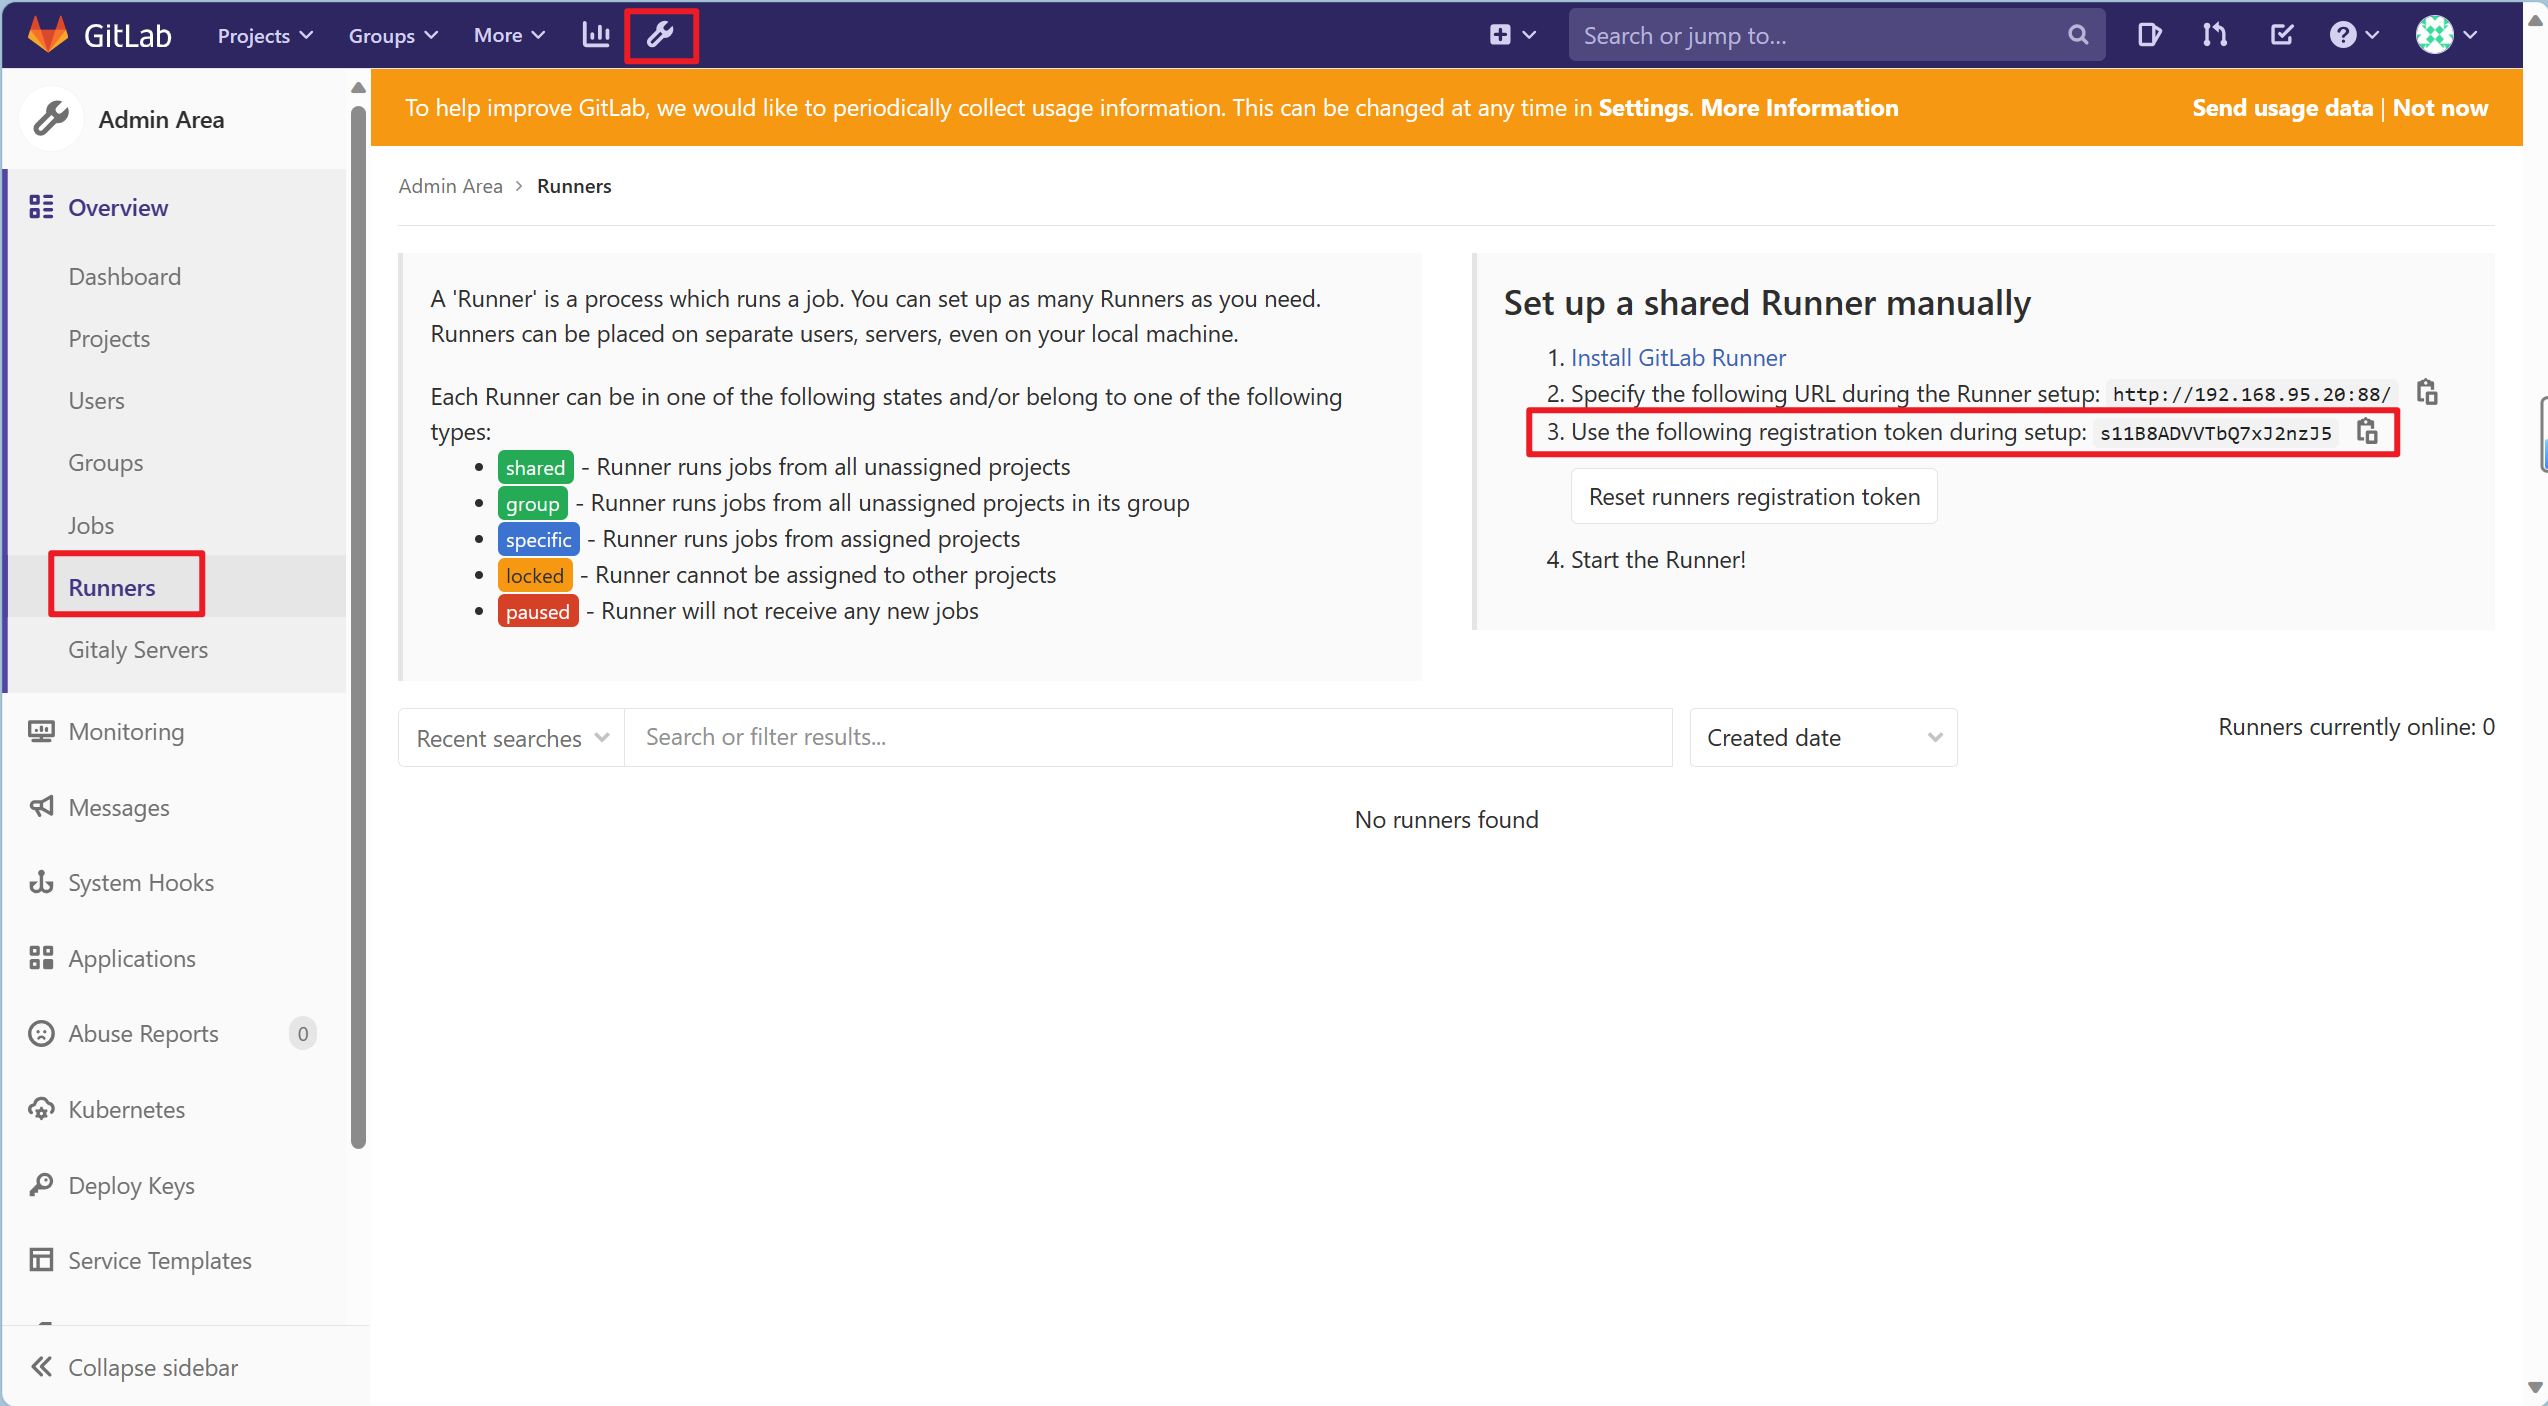
Task: Open the todos checkmark icon
Action: [x=2281, y=34]
